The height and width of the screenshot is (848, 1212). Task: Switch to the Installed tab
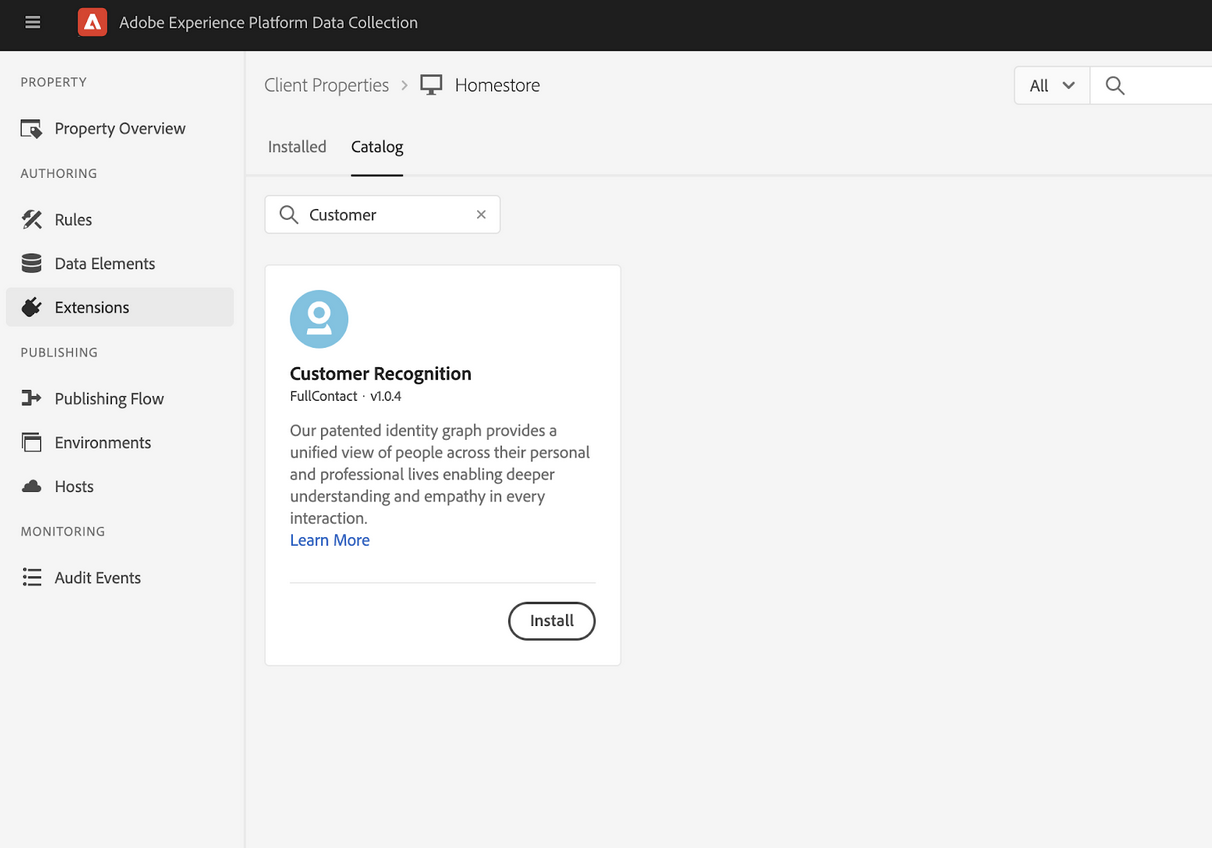coord(297,146)
